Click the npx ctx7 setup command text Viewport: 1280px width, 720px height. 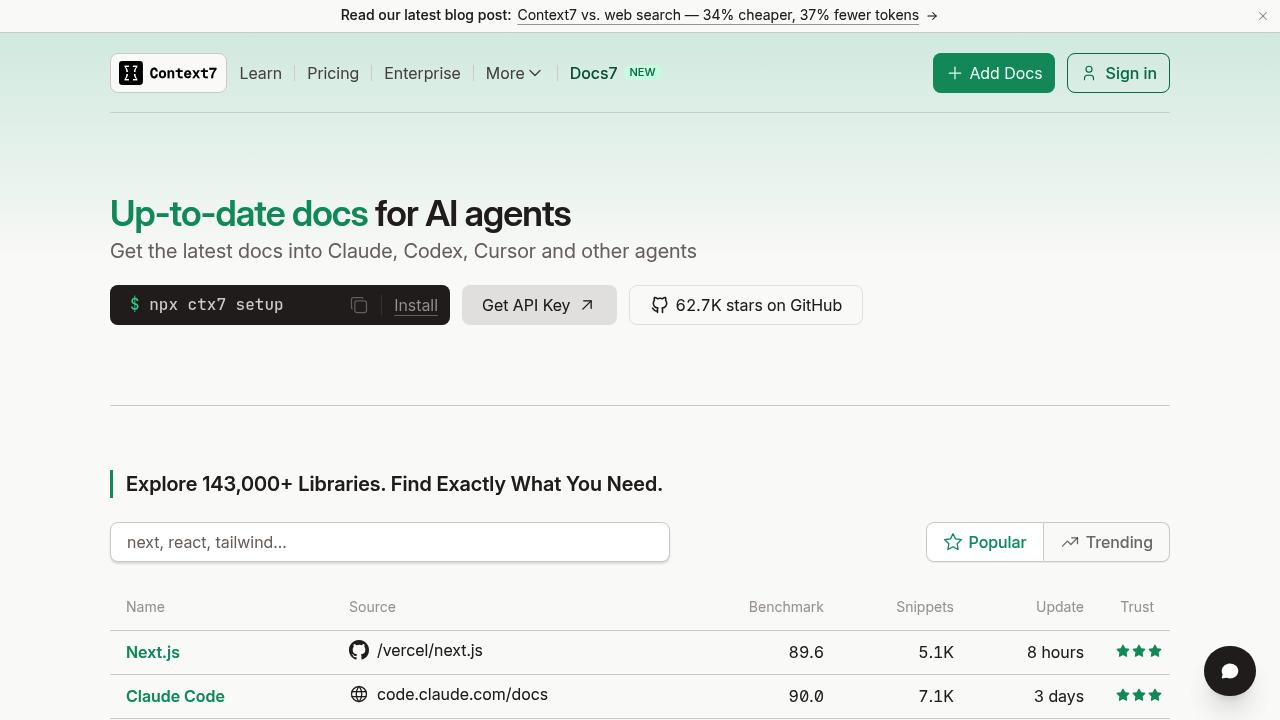[x=216, y=305]
